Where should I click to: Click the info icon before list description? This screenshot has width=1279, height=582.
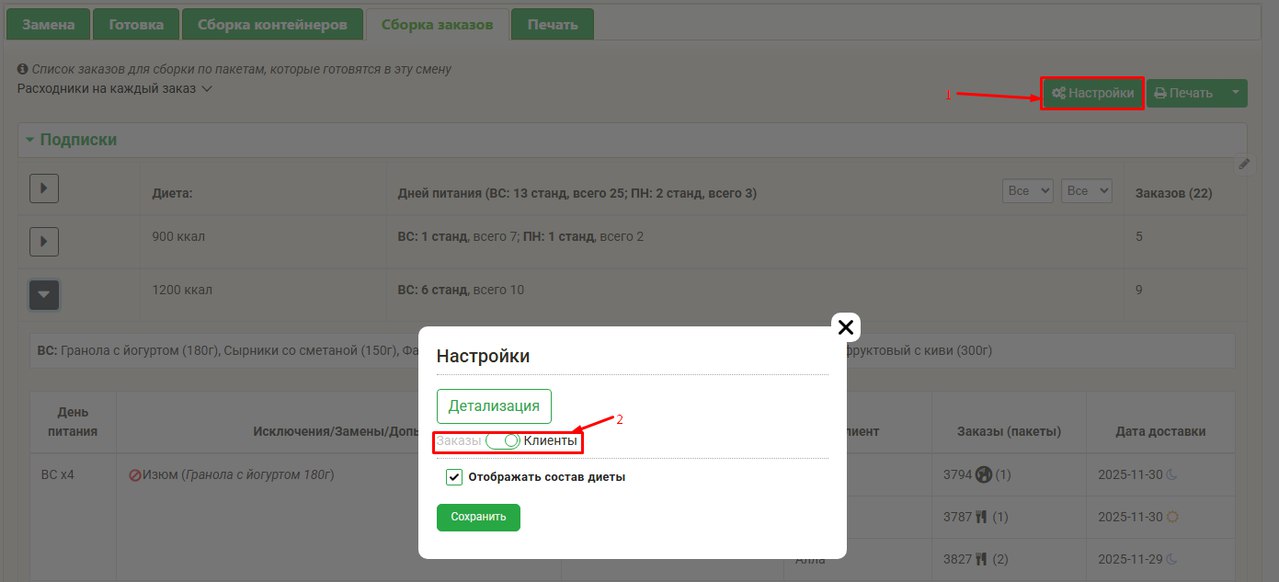tap(22, 70)
